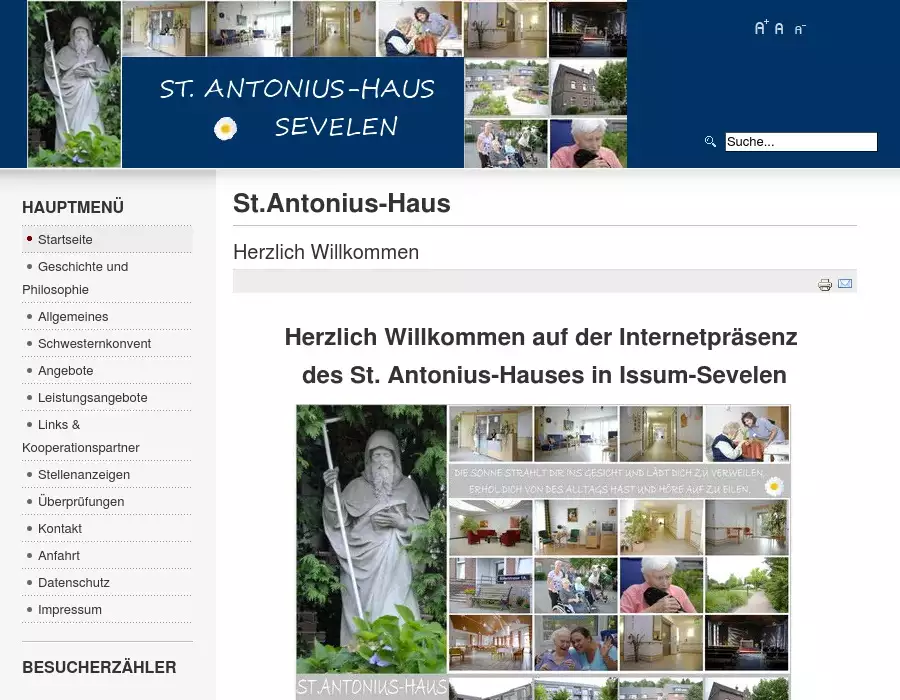The height and width of the screenshot is (700, 900).
Task: Open the Impressum page
Action: point(70,610)
